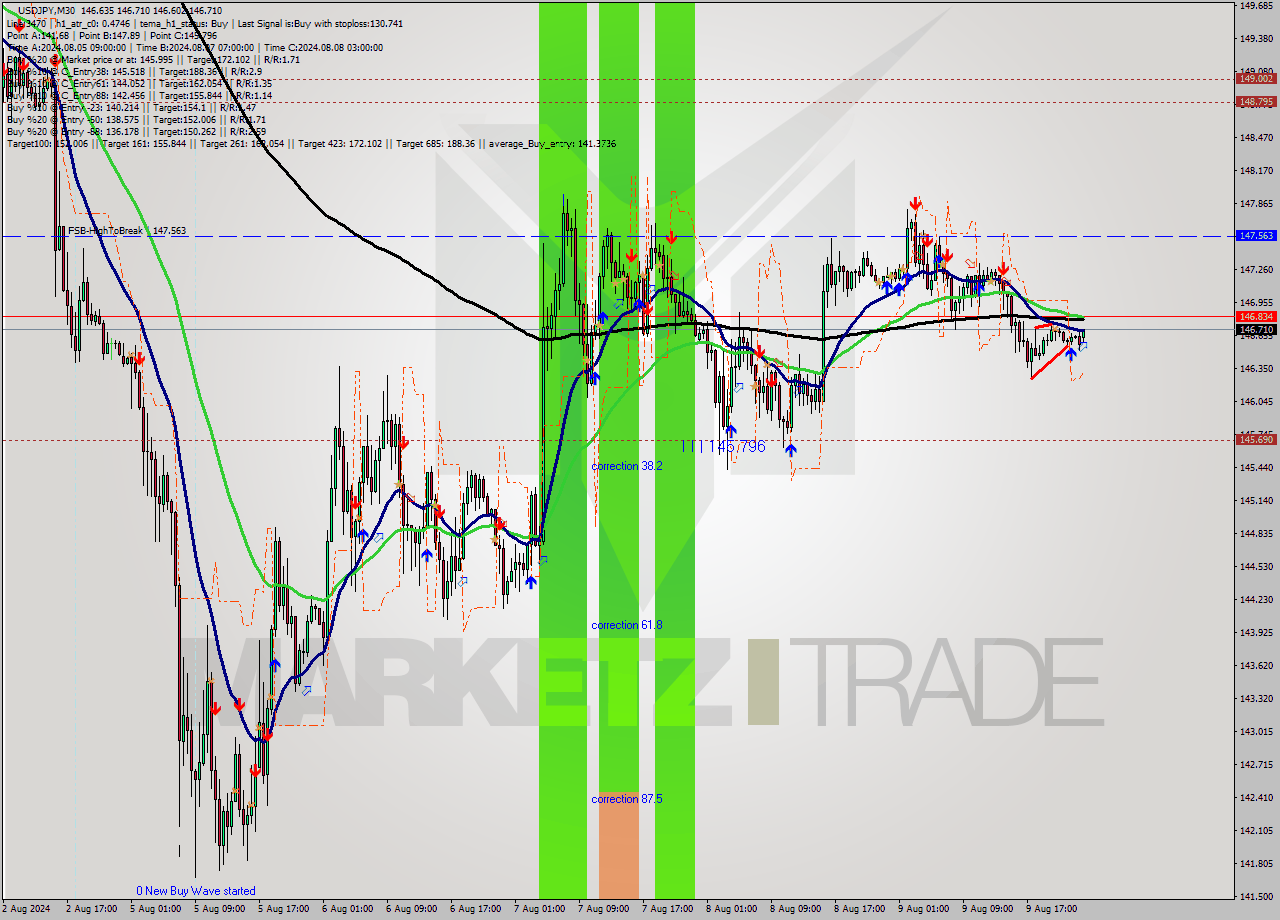
Task: Click the last blue buy arrow before the outlined arrow
Action: click(1070, 352)
